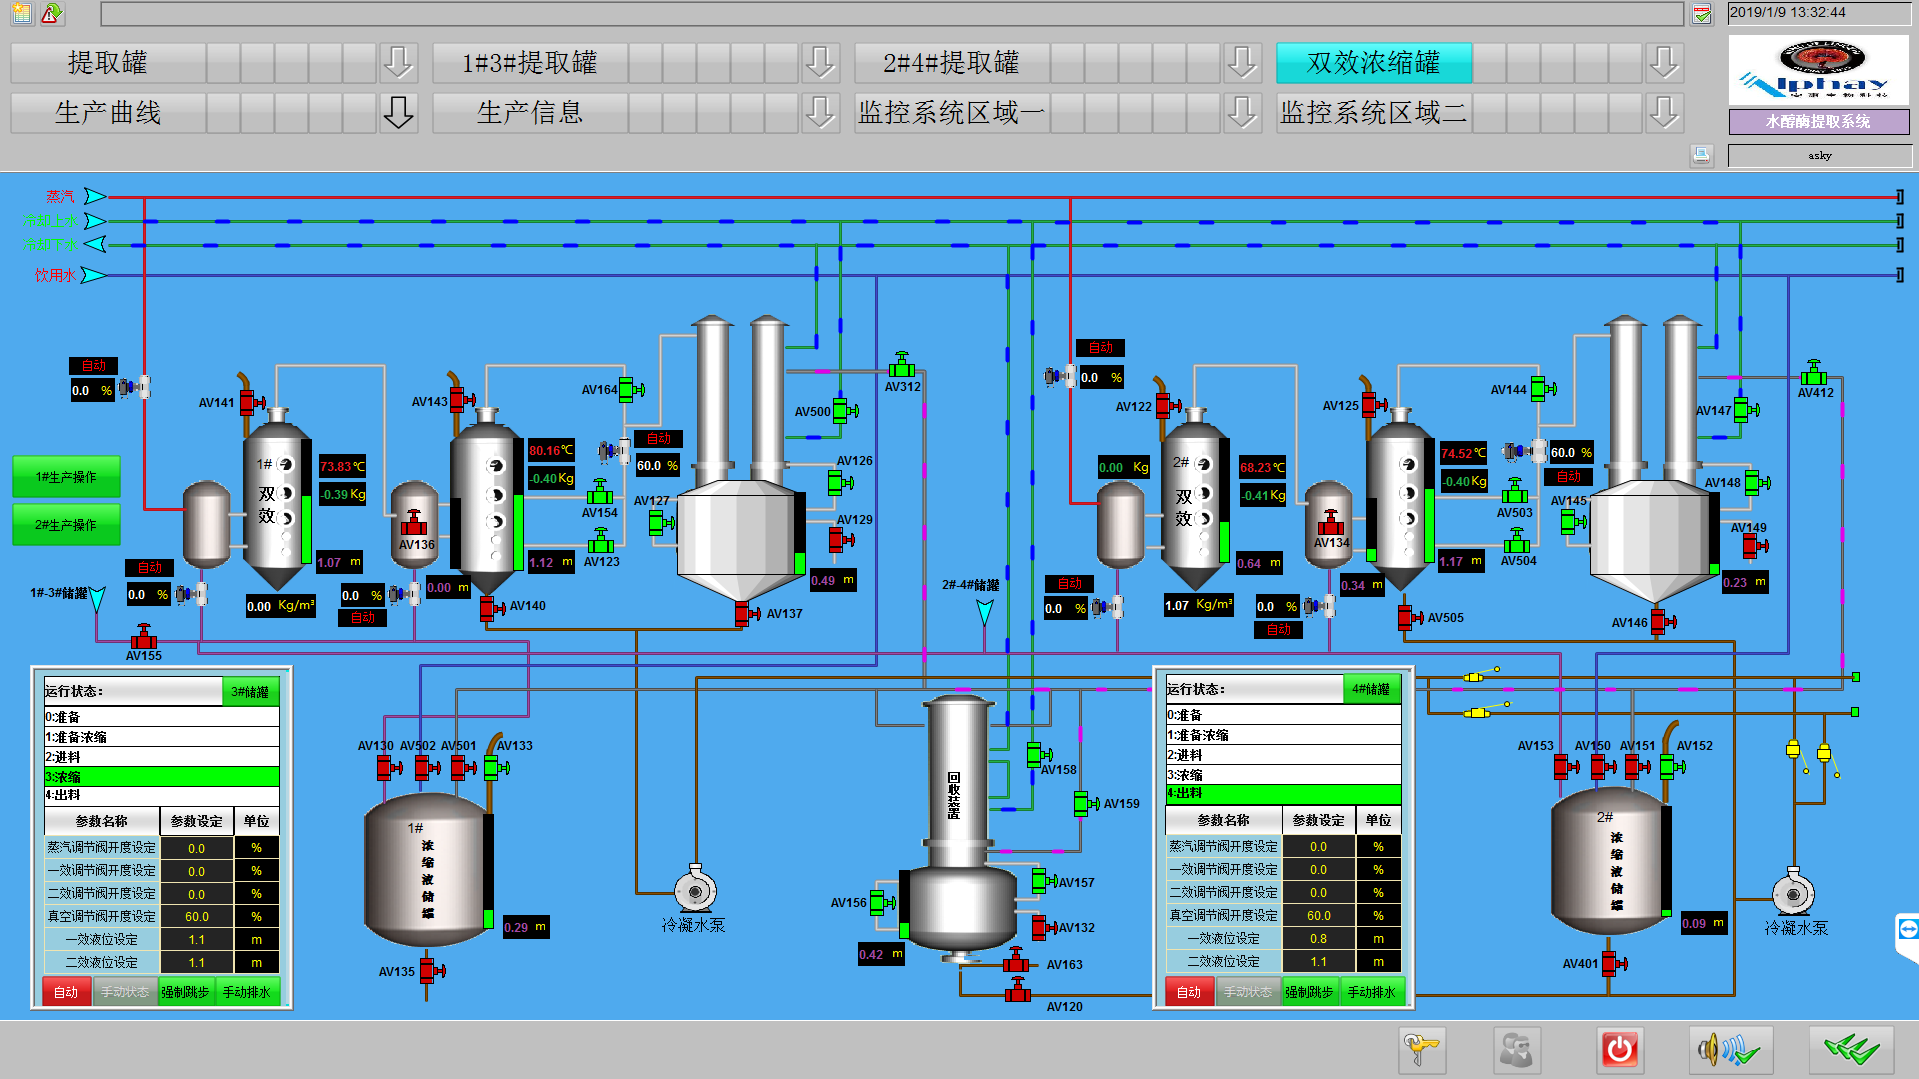Screen dimensions: 1919x1079
Task: Switch to the 2#4#提取罐 tab
Action: pos(952,62)
